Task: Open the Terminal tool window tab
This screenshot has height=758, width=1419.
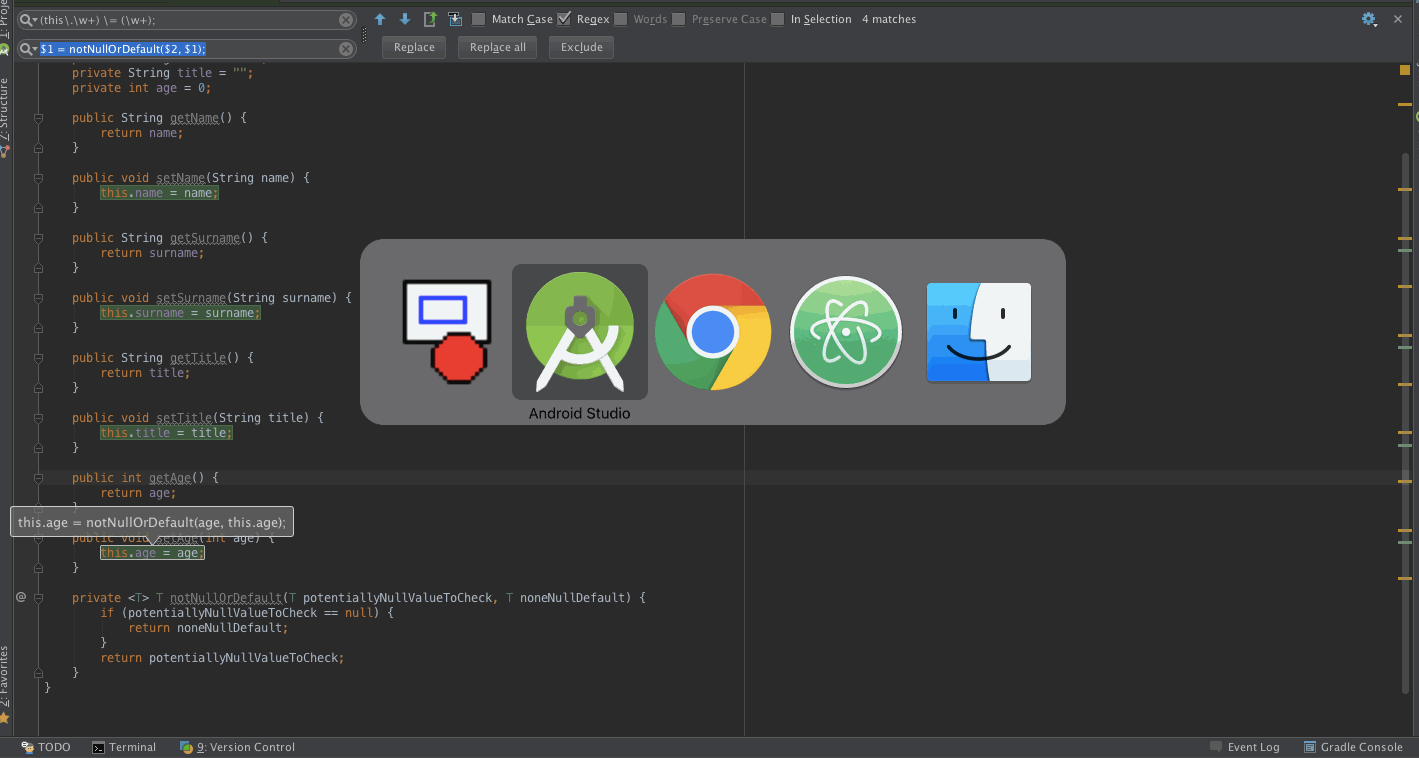Action: 124,747
